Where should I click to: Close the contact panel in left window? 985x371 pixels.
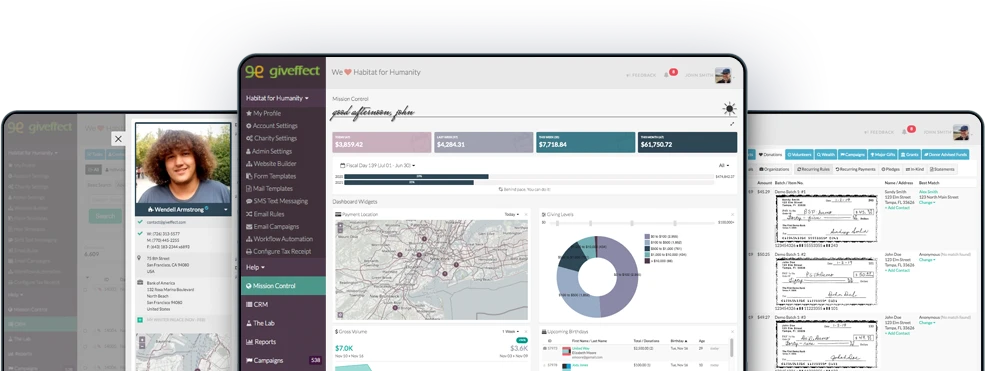(118, 139)
